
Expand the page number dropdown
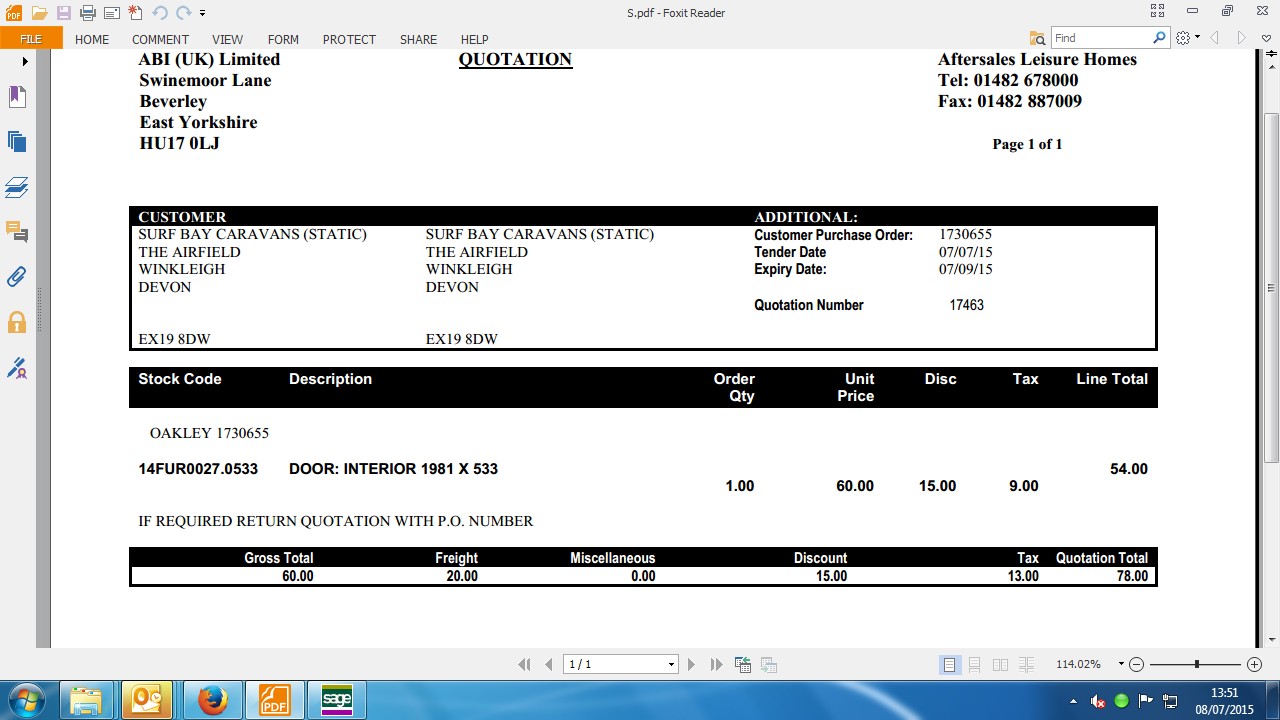[671, 665]
